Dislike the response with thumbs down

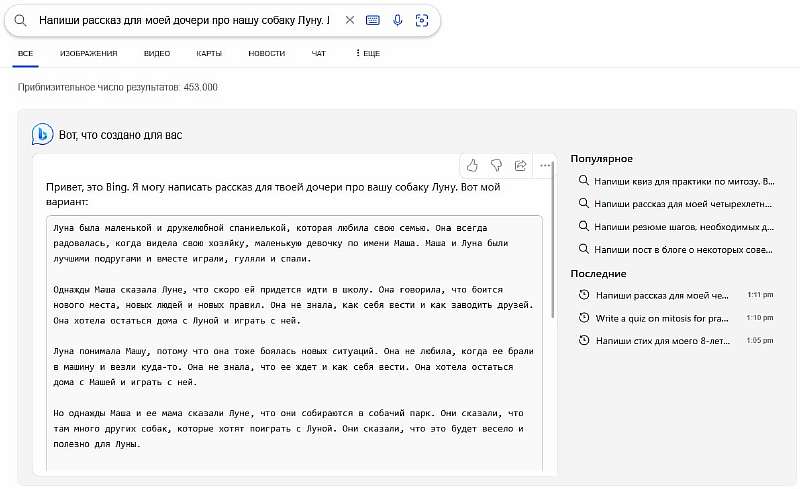[x=496, y=165]
